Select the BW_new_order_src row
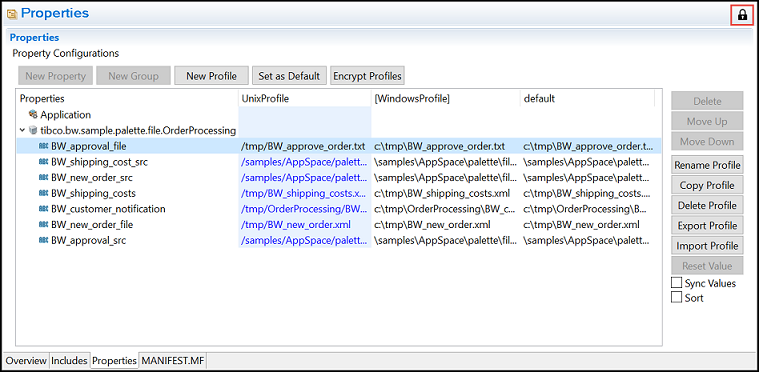 [x=339, y=178]
